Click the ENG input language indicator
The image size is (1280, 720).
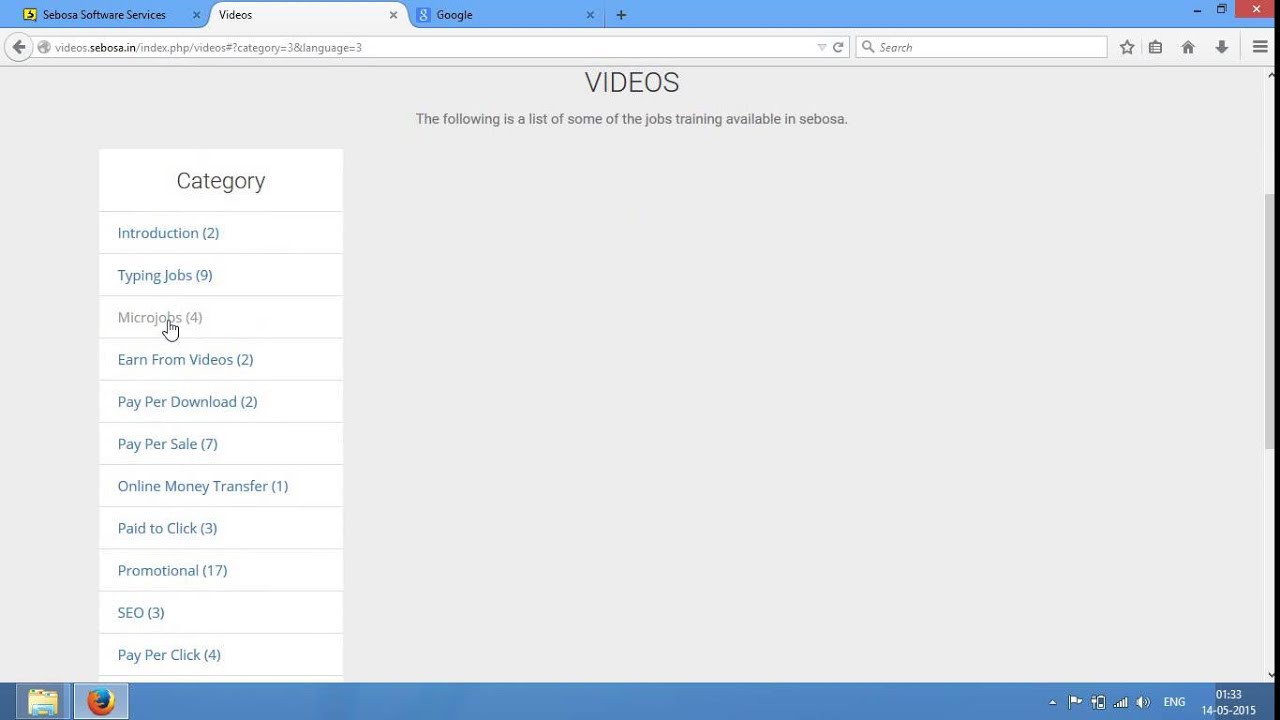point(1174,702)
